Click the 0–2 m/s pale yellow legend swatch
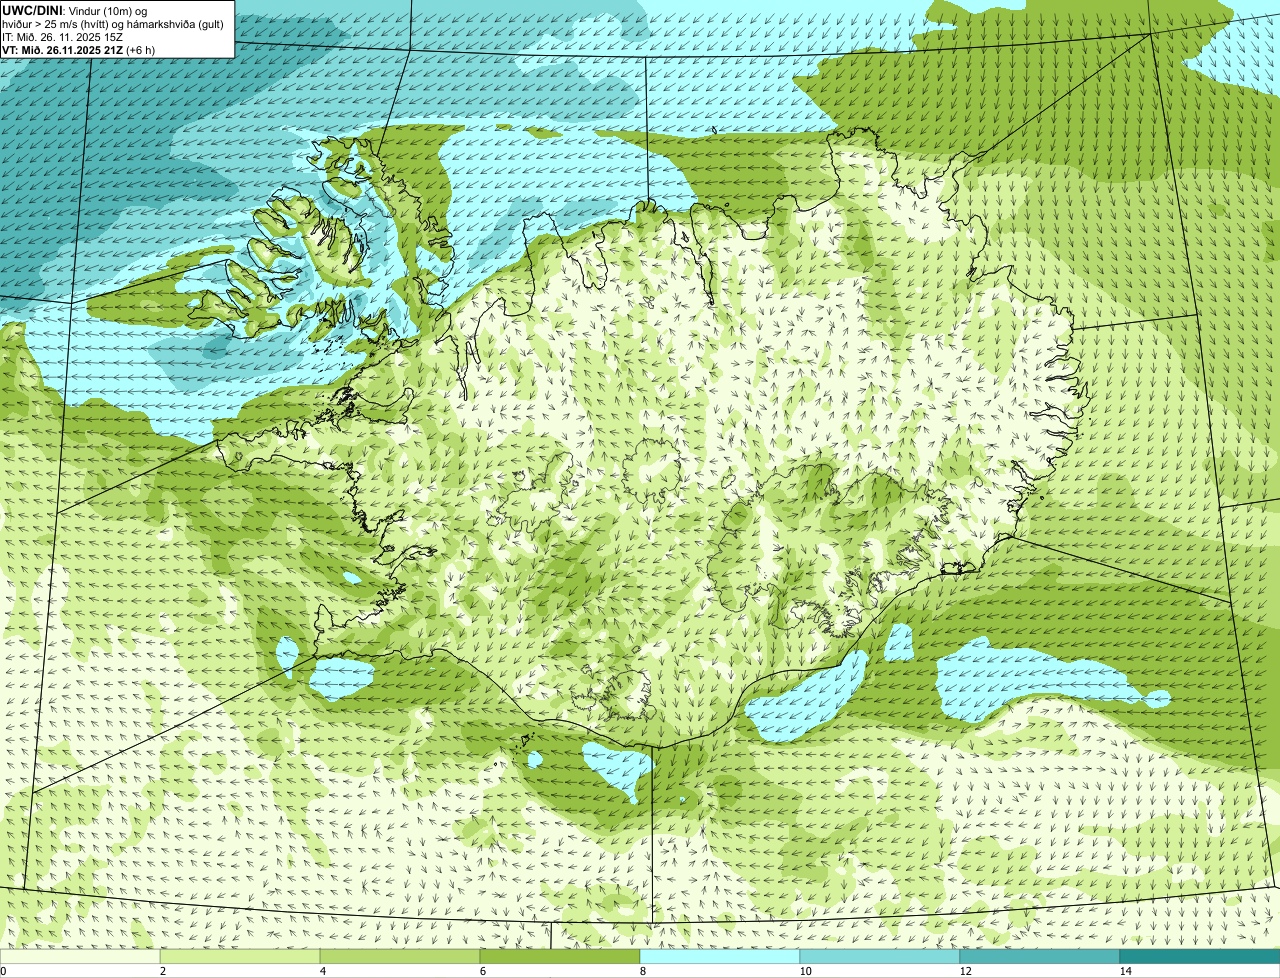This screenshot has height=978, width=1280. click(x=80, y=956)
